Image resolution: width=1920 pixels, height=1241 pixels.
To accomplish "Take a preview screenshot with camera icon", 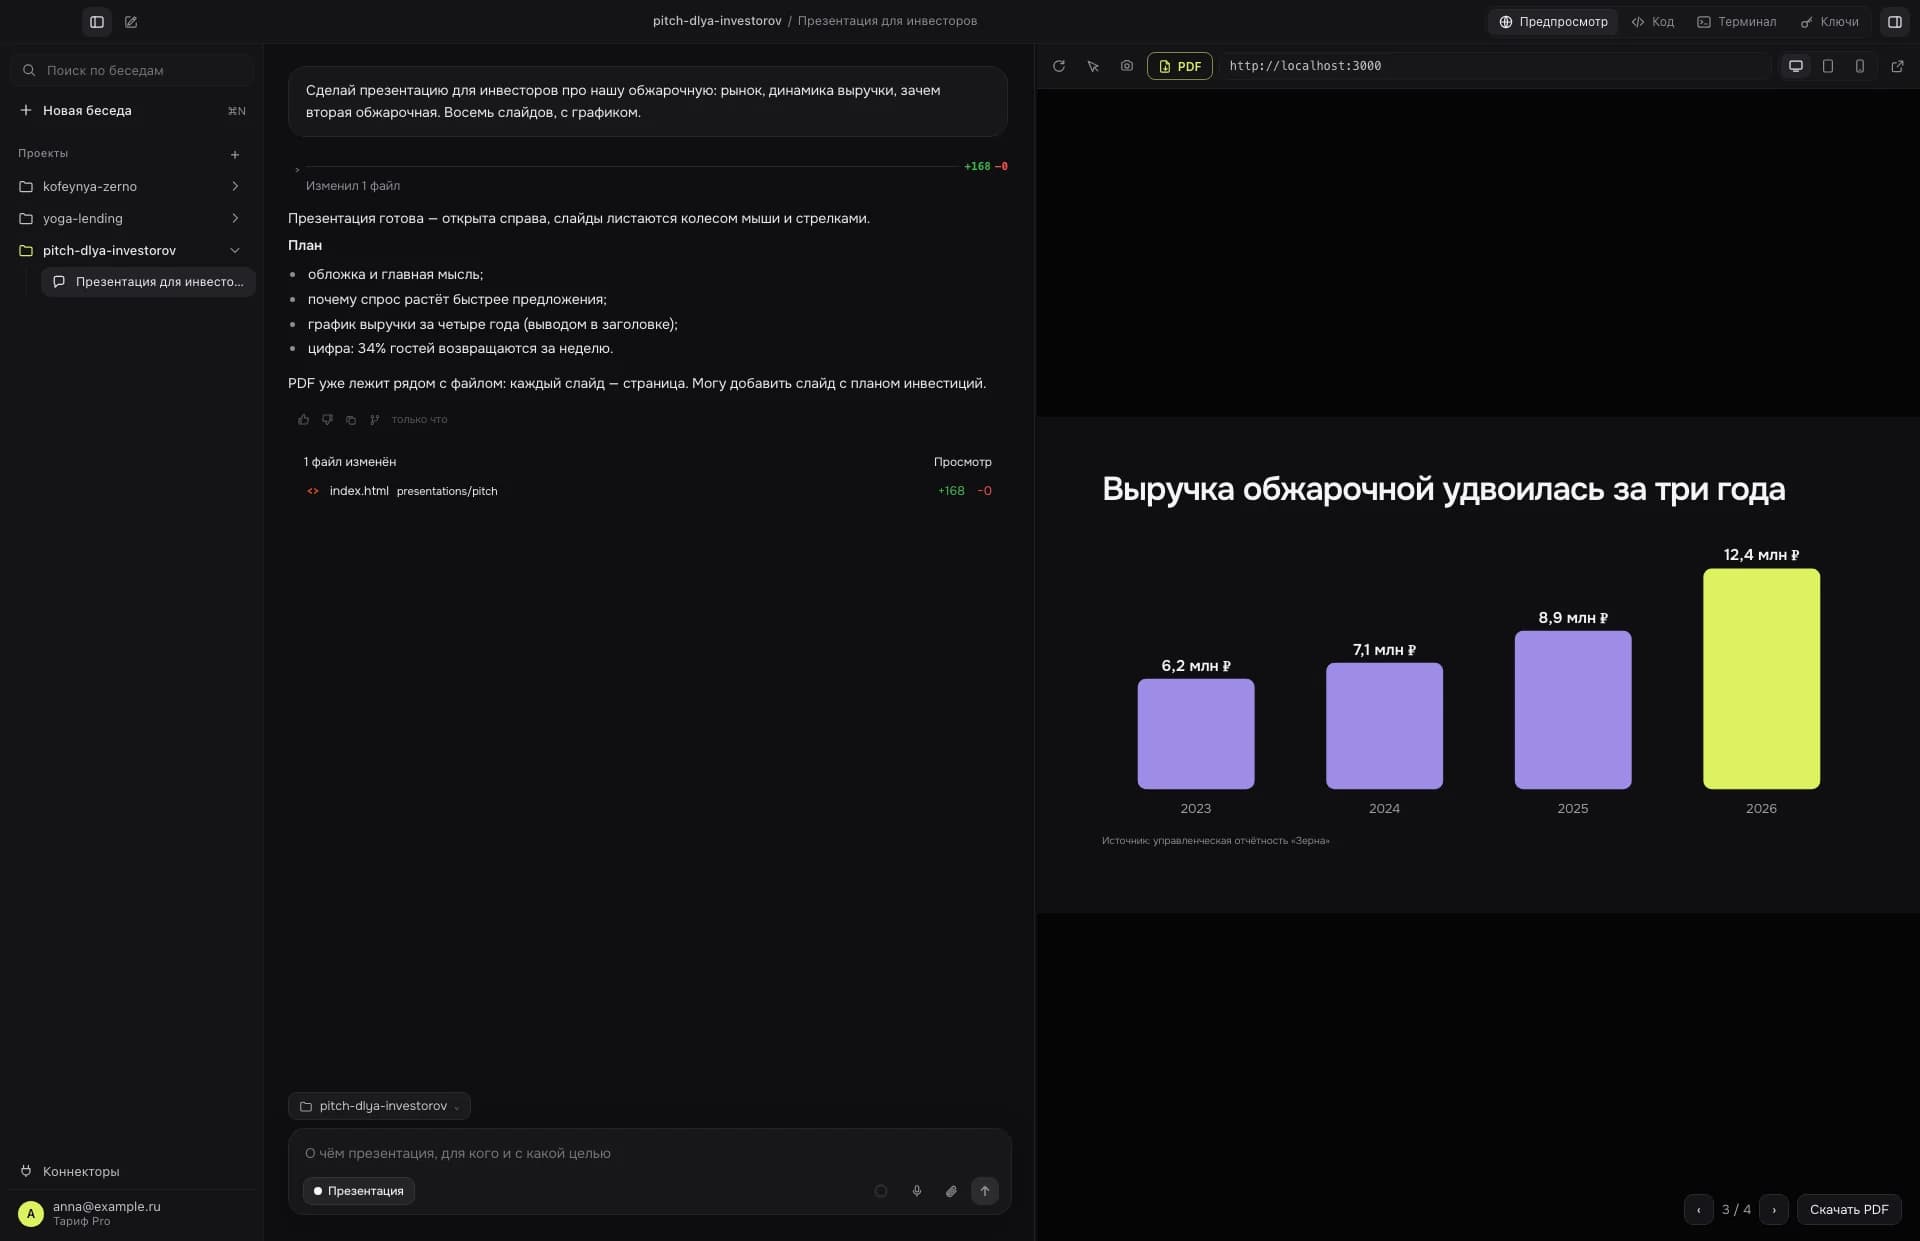I will pos(1127,66).
